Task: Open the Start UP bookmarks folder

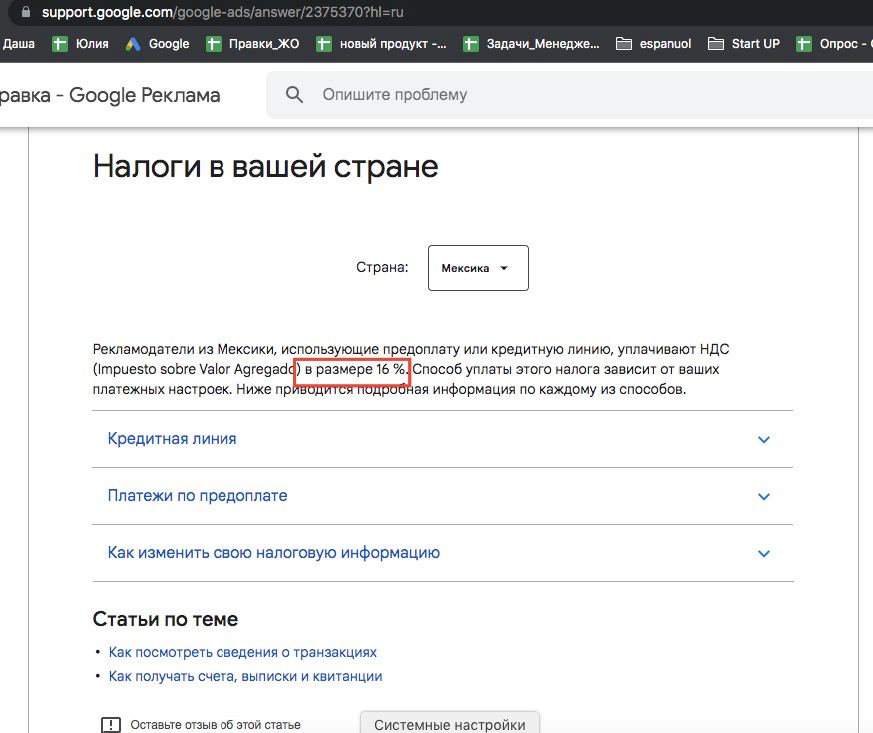Action: (x=744, y=44)
